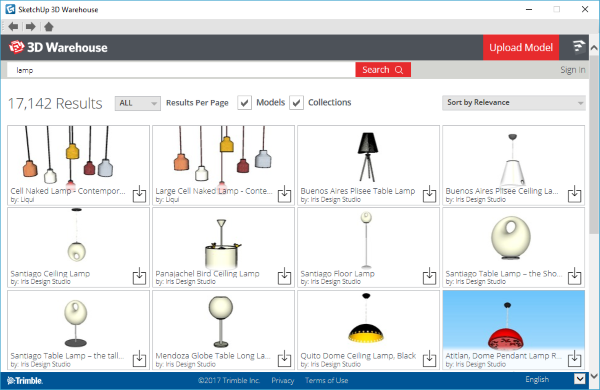The height and width of the screenshot is (390, 600).
Task: Download Large Cell Naked Lamp model
Action: tap(284, 194)
